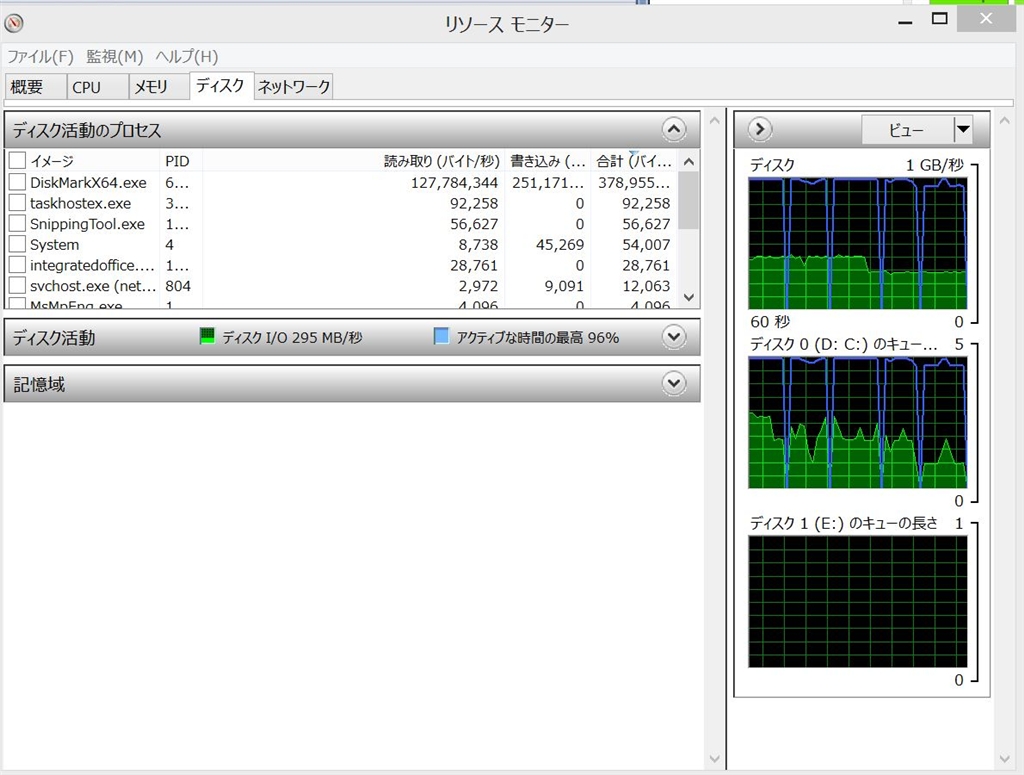This screenshot has height=775, width=1024.
Task: Open the ヘルプ(H) menu
Action: tap(187, 57)
